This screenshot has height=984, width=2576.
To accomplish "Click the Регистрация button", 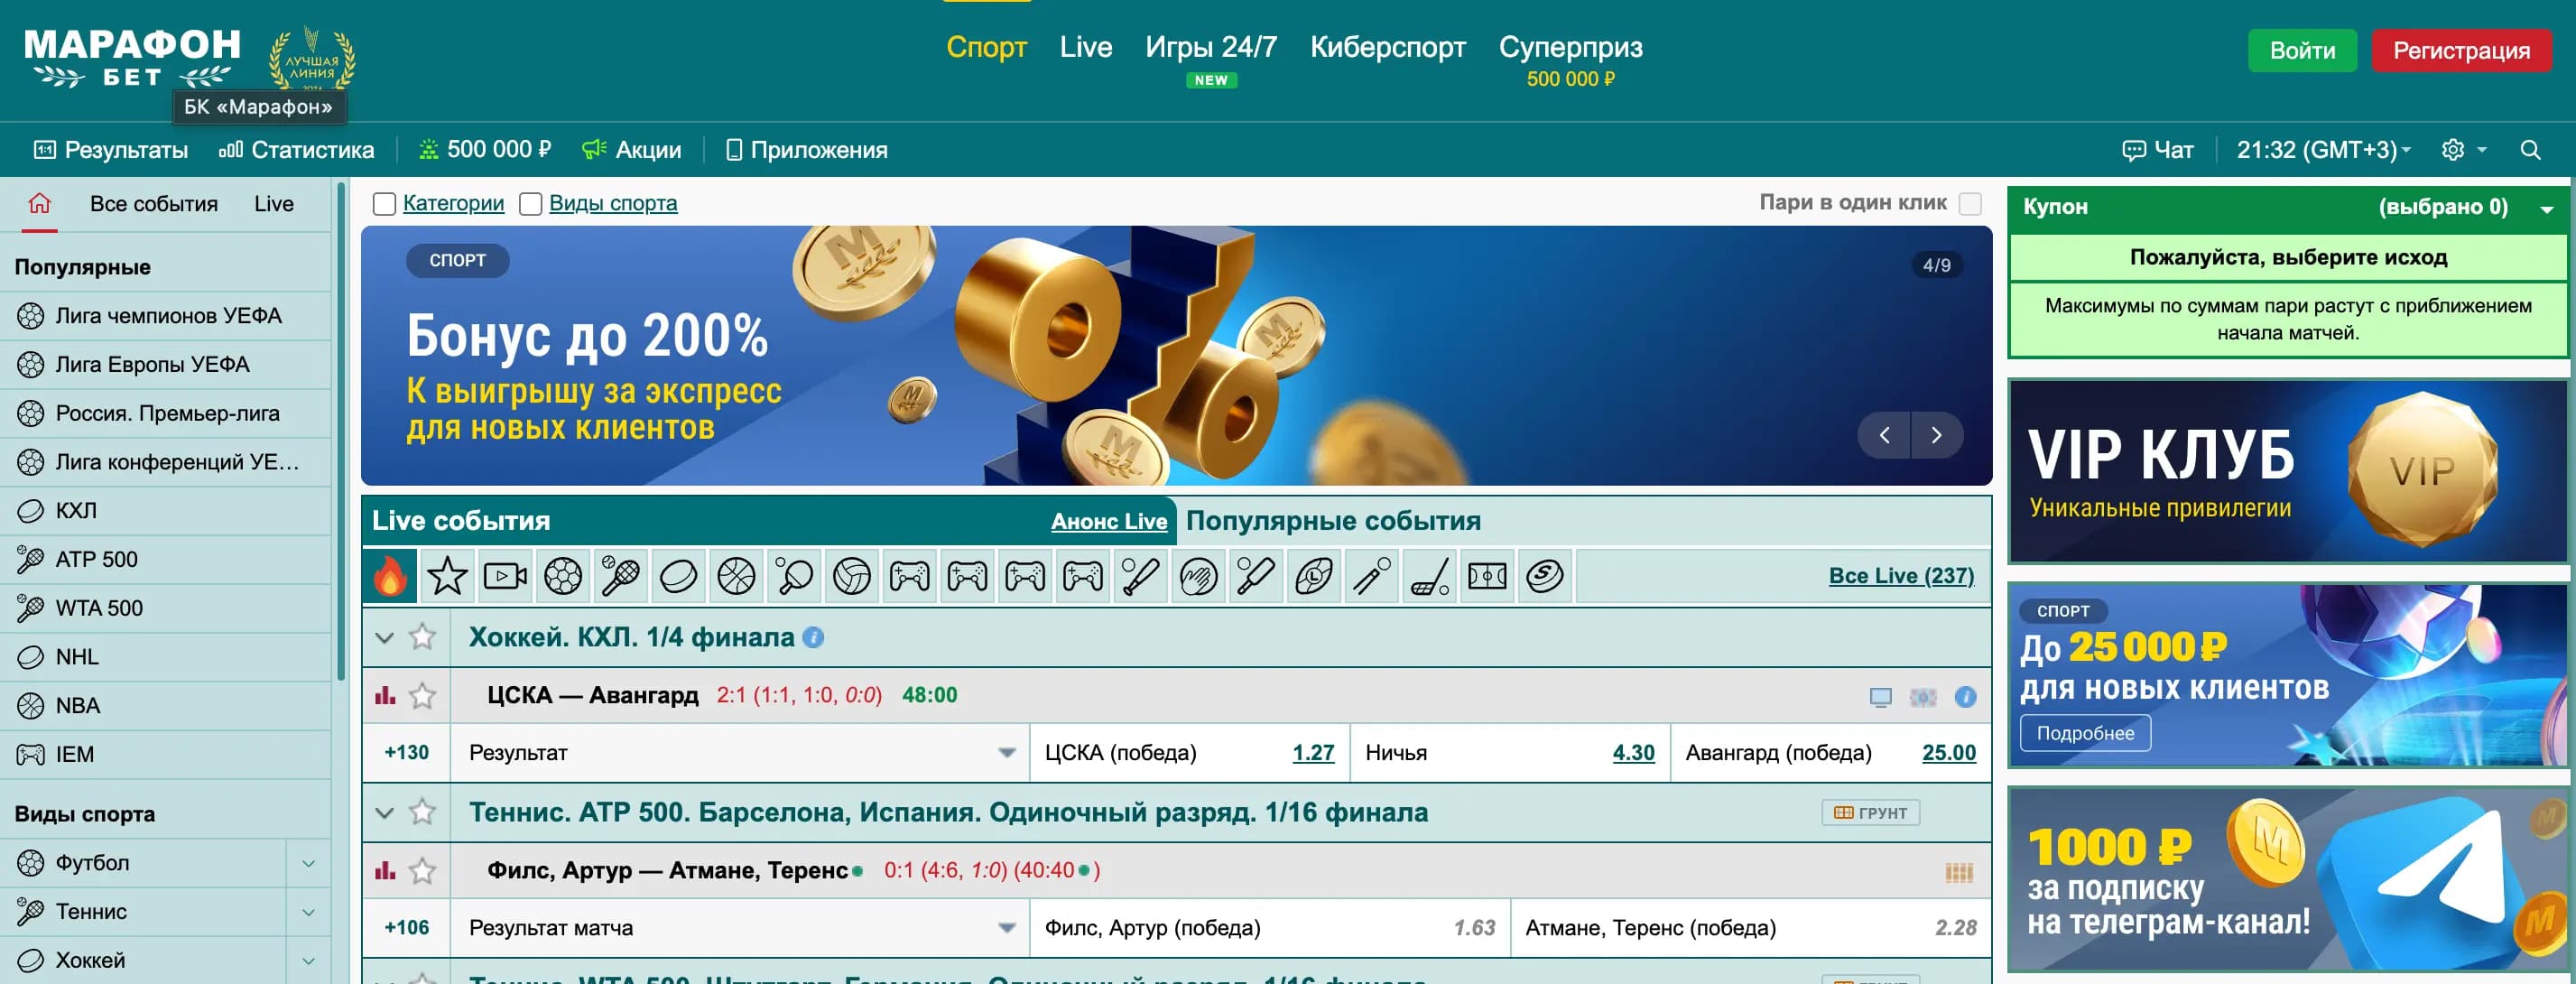I will [2461, 51].
